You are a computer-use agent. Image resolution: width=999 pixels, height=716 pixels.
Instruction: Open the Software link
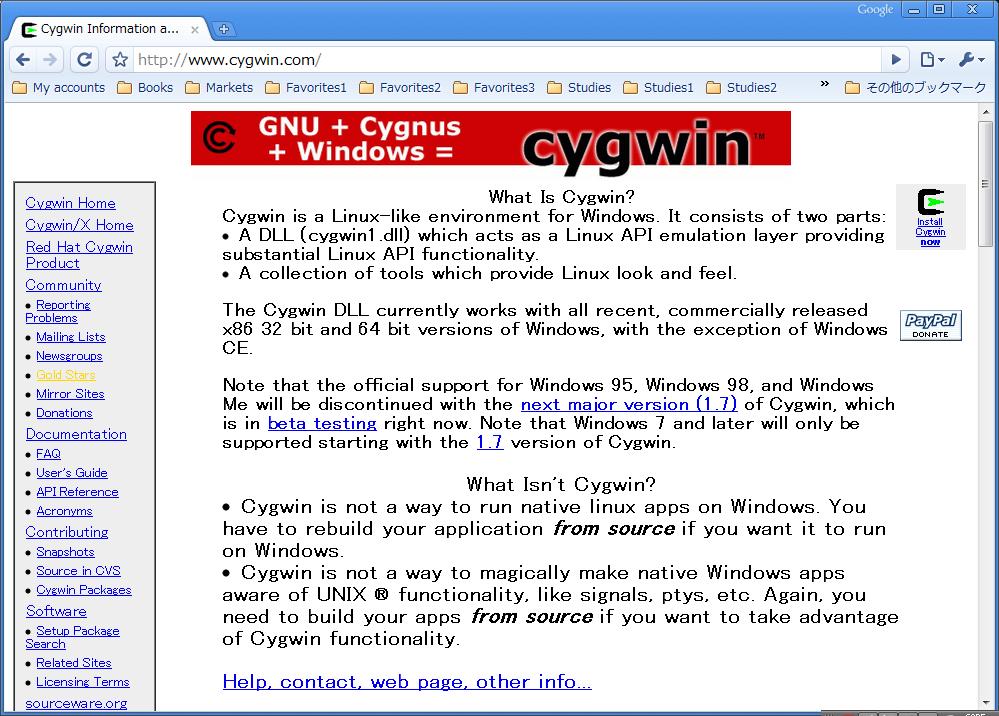56,611
